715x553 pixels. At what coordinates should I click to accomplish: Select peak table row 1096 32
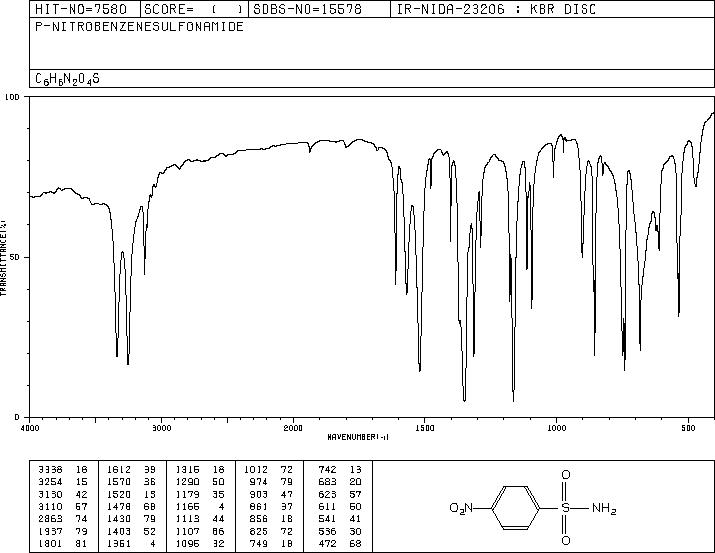coord(201,544)
